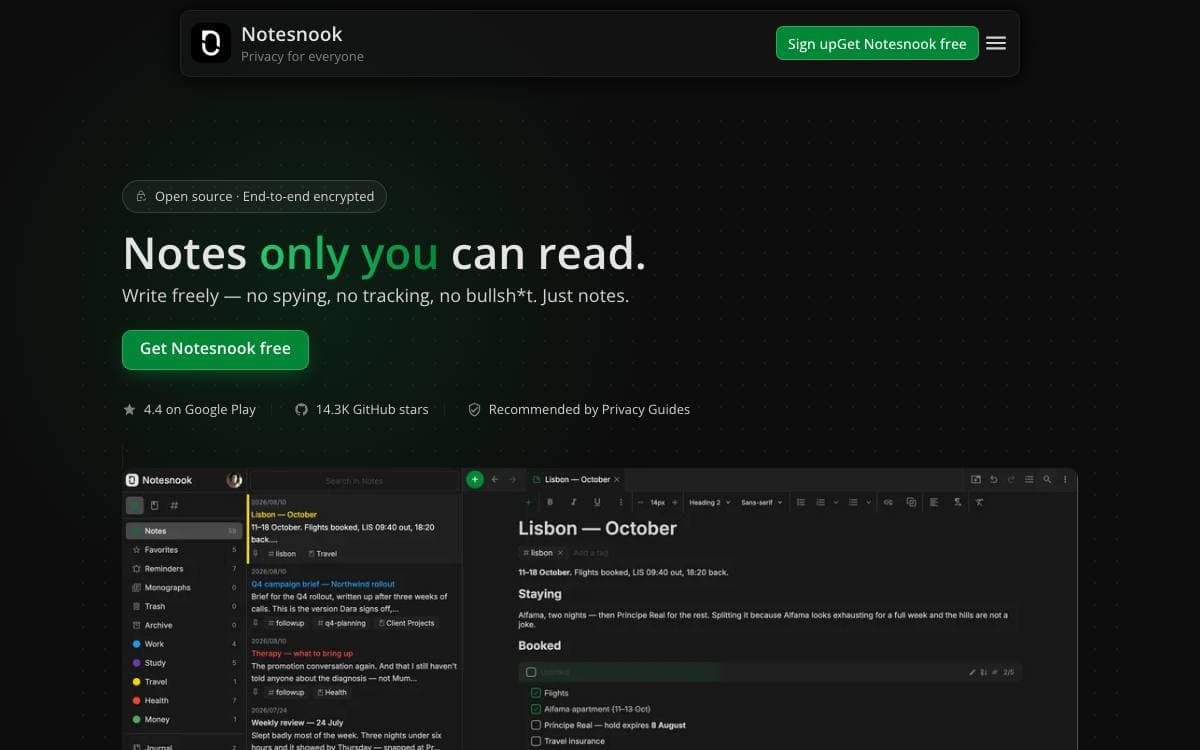Viewport: 1200px width, 750px height.
Task: Click the Get Notesnook free hero button
Action: coord(215,349)
